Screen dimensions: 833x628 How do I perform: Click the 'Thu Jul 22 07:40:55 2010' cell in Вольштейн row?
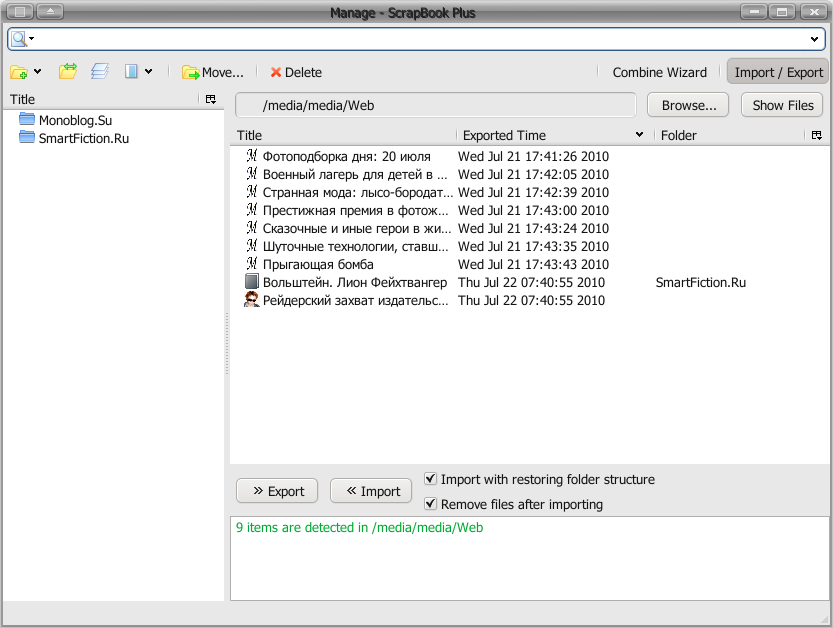531,283
